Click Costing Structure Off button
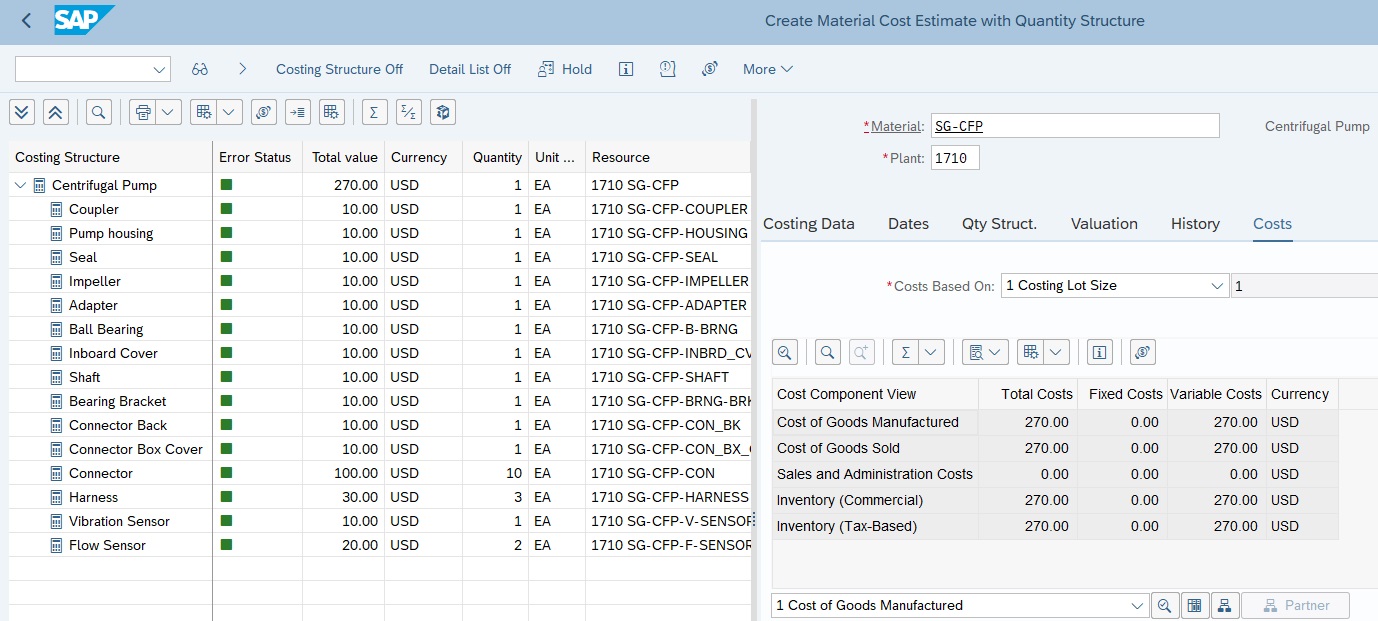Screen dimensions: 1378x621 339,69
